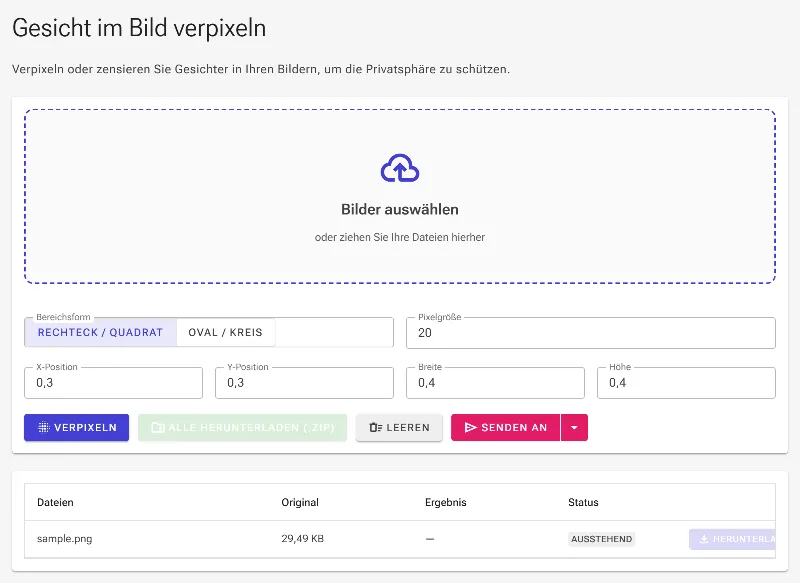The width and height of the screenshot is (800, 583).
Task: Focus the X-Position input field
Action: click(113, 383)
